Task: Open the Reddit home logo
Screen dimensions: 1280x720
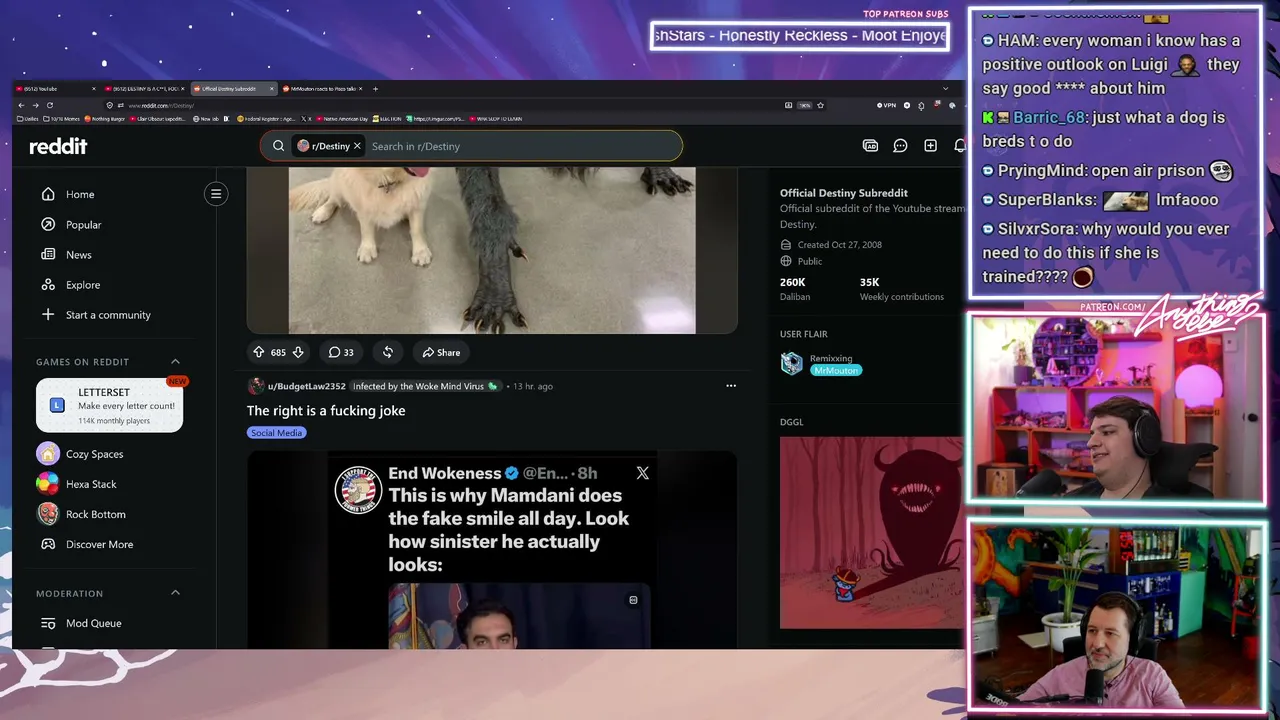Action: pyautogui.click(x=58, y=146)
